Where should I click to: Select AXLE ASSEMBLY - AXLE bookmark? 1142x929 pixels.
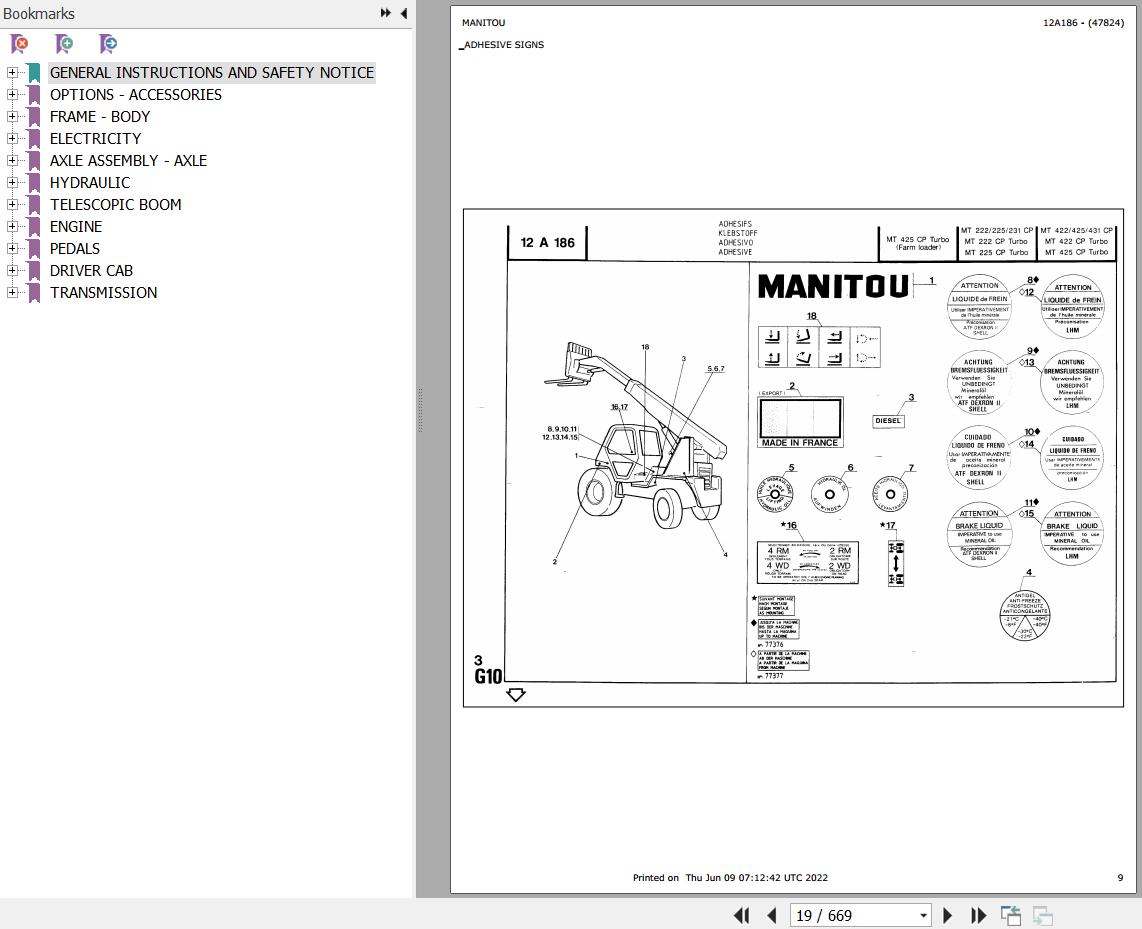(128, 160)
